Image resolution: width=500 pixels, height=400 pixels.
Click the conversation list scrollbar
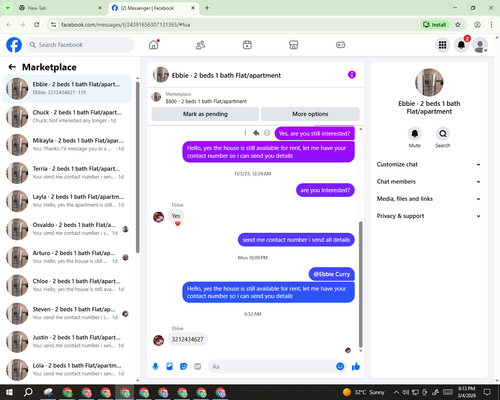point(138,167)
